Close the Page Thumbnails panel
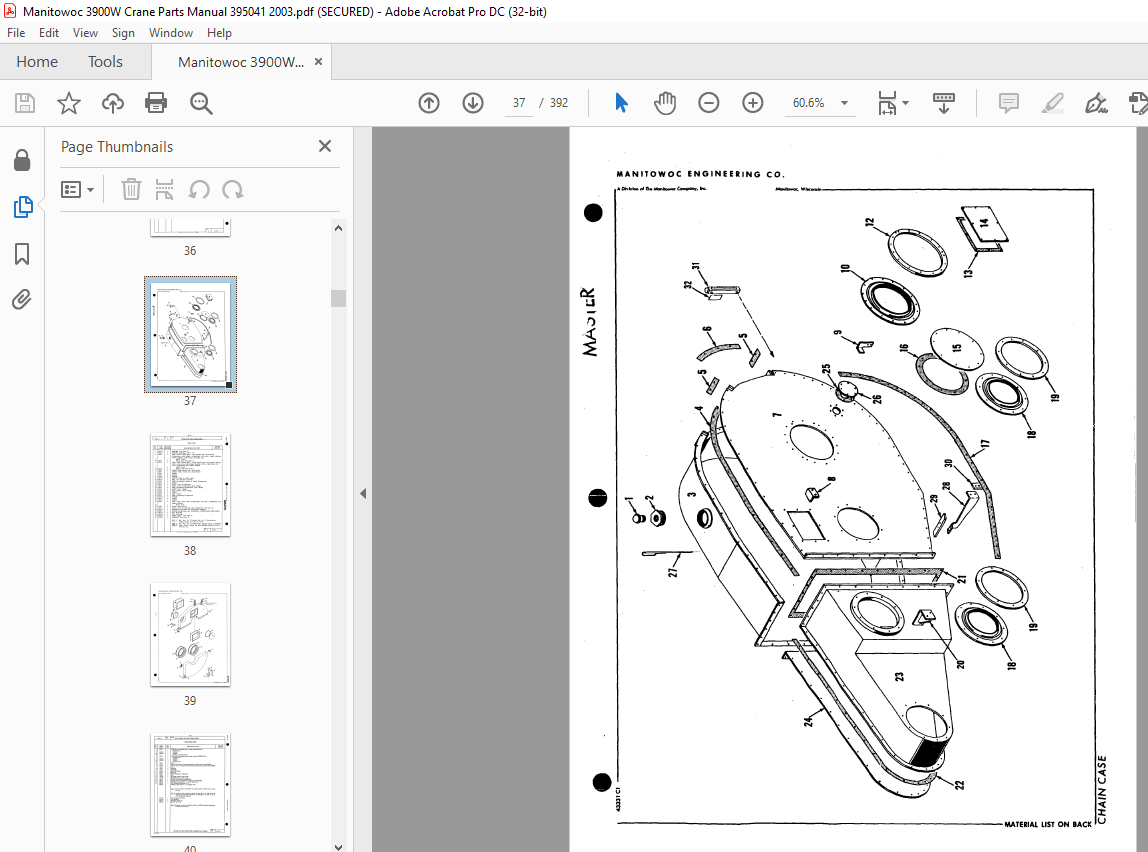Screen dimensions: 1148x852 (x=325, y=146)
